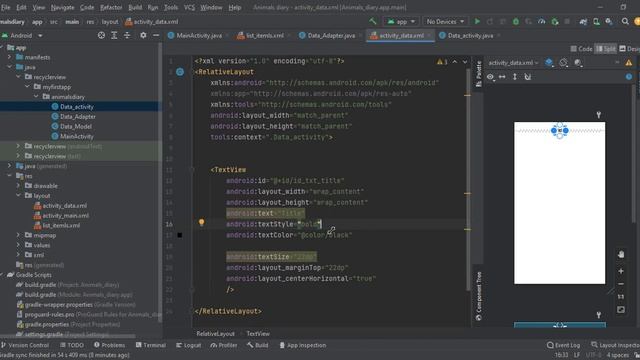Click the View Options eye icon
The image size is (640, 360).
coord(490,77)
